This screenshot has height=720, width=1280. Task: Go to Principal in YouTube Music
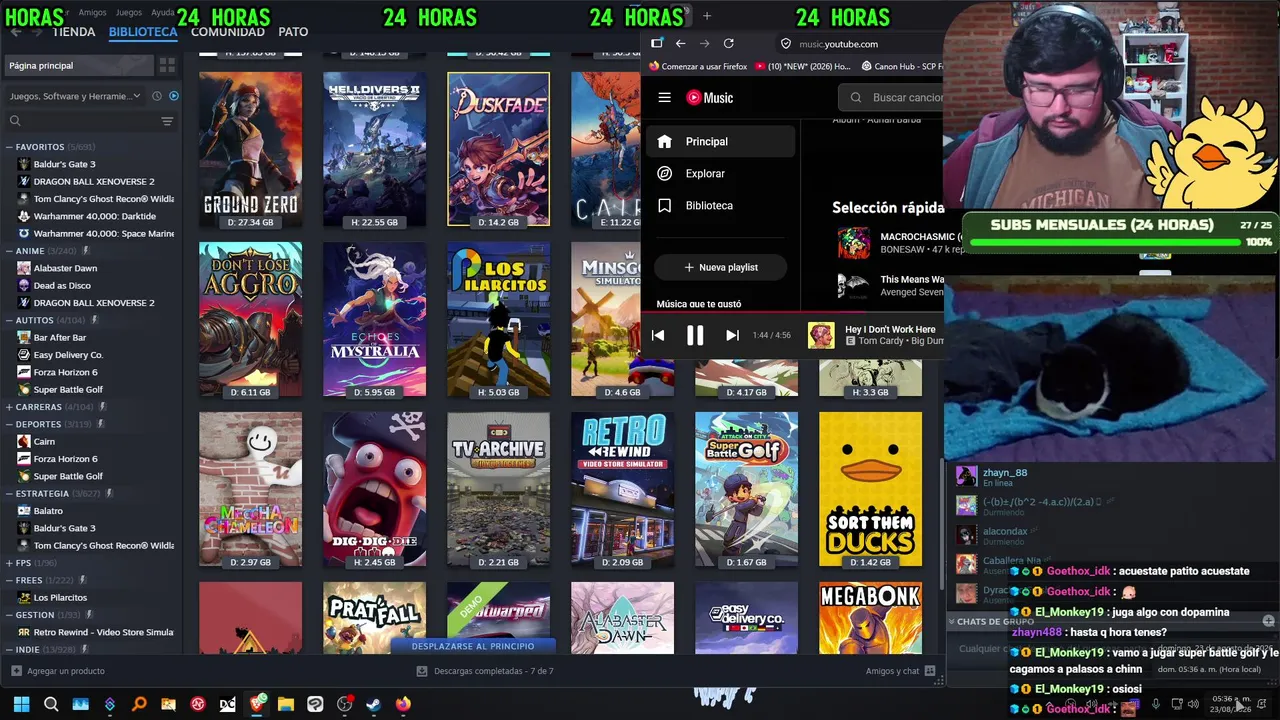coord(721,142)
